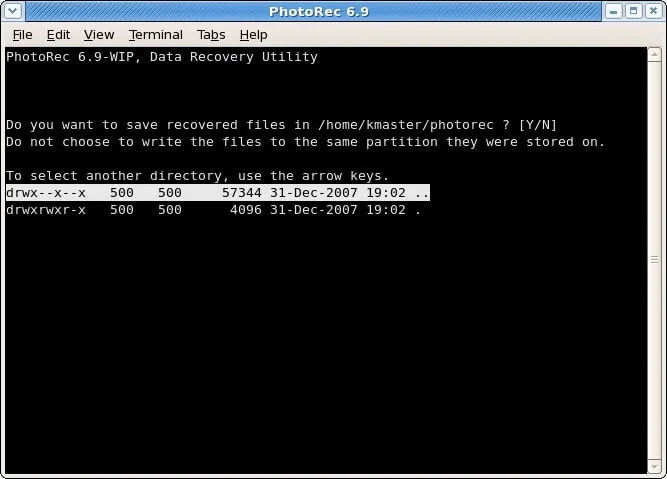The image size is (667, 479).
Task: Open the View menu
Action: (x=99, y=35)
